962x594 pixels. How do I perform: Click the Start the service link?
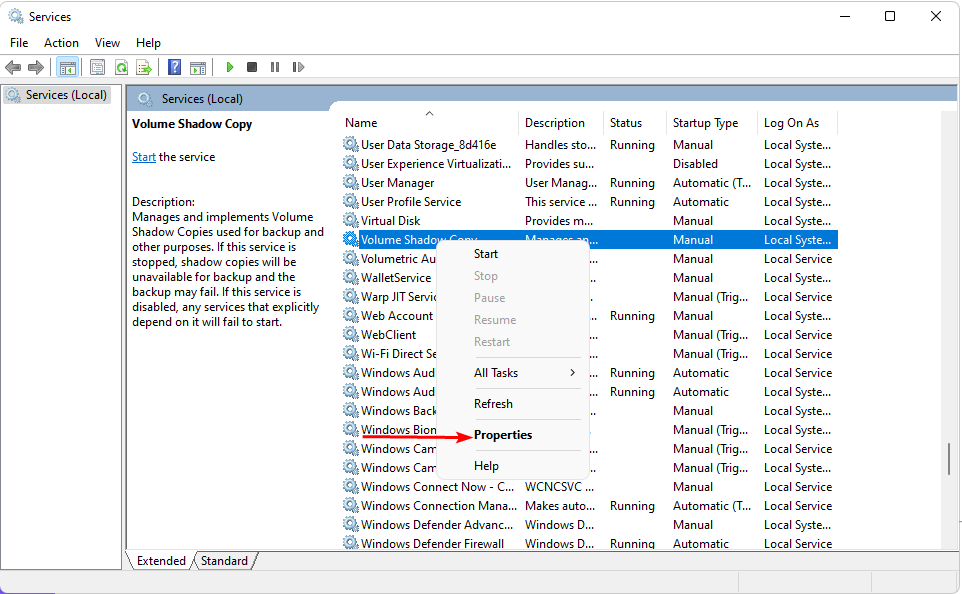point(144,157)
